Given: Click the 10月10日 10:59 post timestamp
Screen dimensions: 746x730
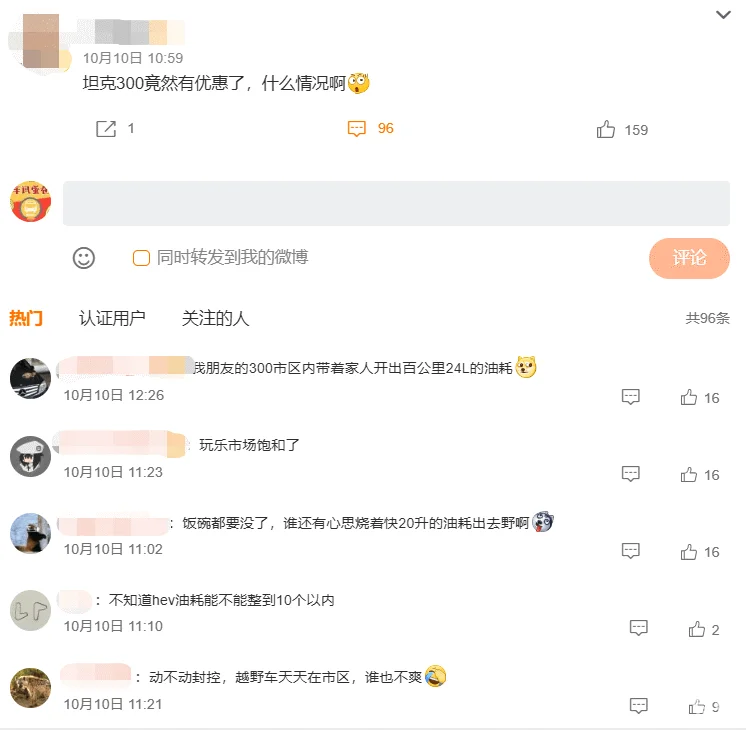Looking at the screenshot, I should (x=133, y=58).
